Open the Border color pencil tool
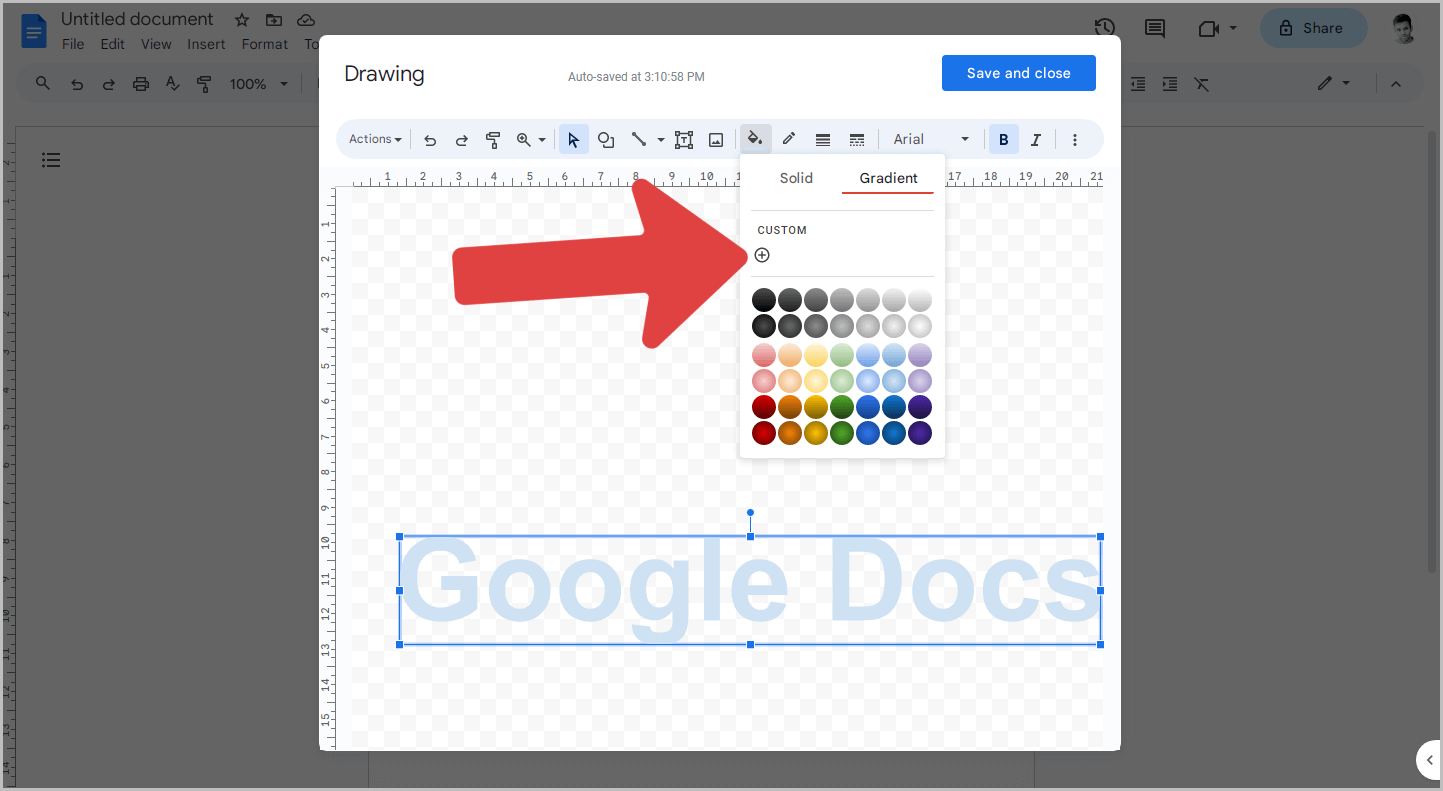The height and width of the screenshot is (791, 1443). 789,140
